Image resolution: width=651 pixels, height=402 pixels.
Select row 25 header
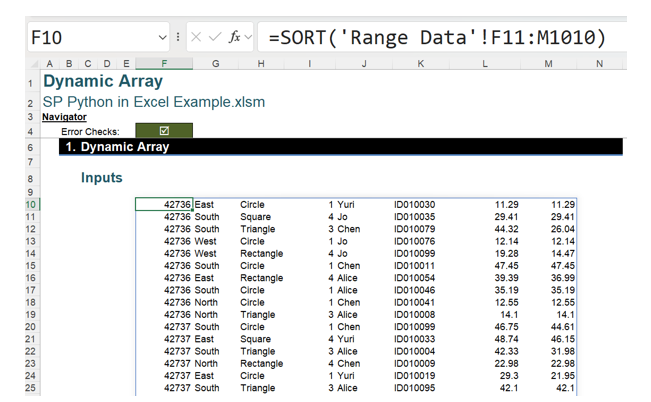coord(30,388)
